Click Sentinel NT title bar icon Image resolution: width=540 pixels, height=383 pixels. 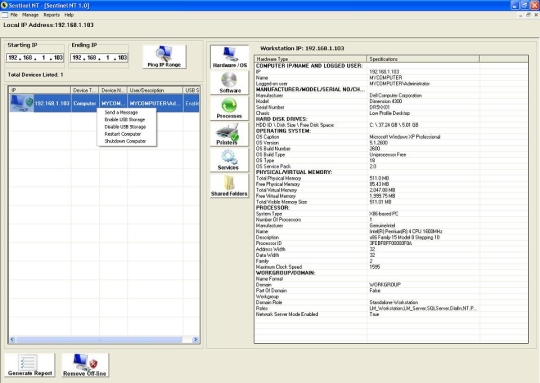tap(4, 5)
